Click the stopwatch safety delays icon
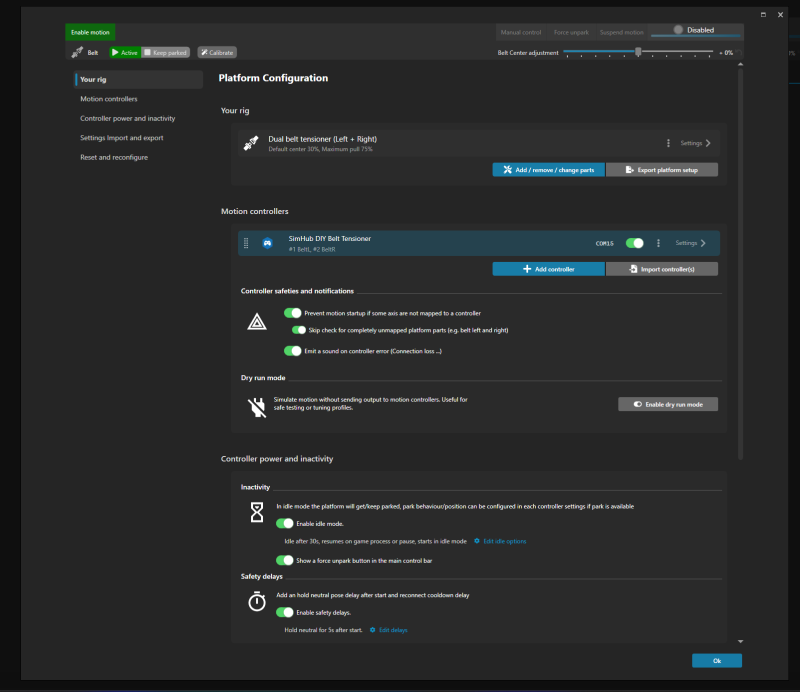Image resolution: width=800 pixels, height=692 pixels. [x=257, y=601]
